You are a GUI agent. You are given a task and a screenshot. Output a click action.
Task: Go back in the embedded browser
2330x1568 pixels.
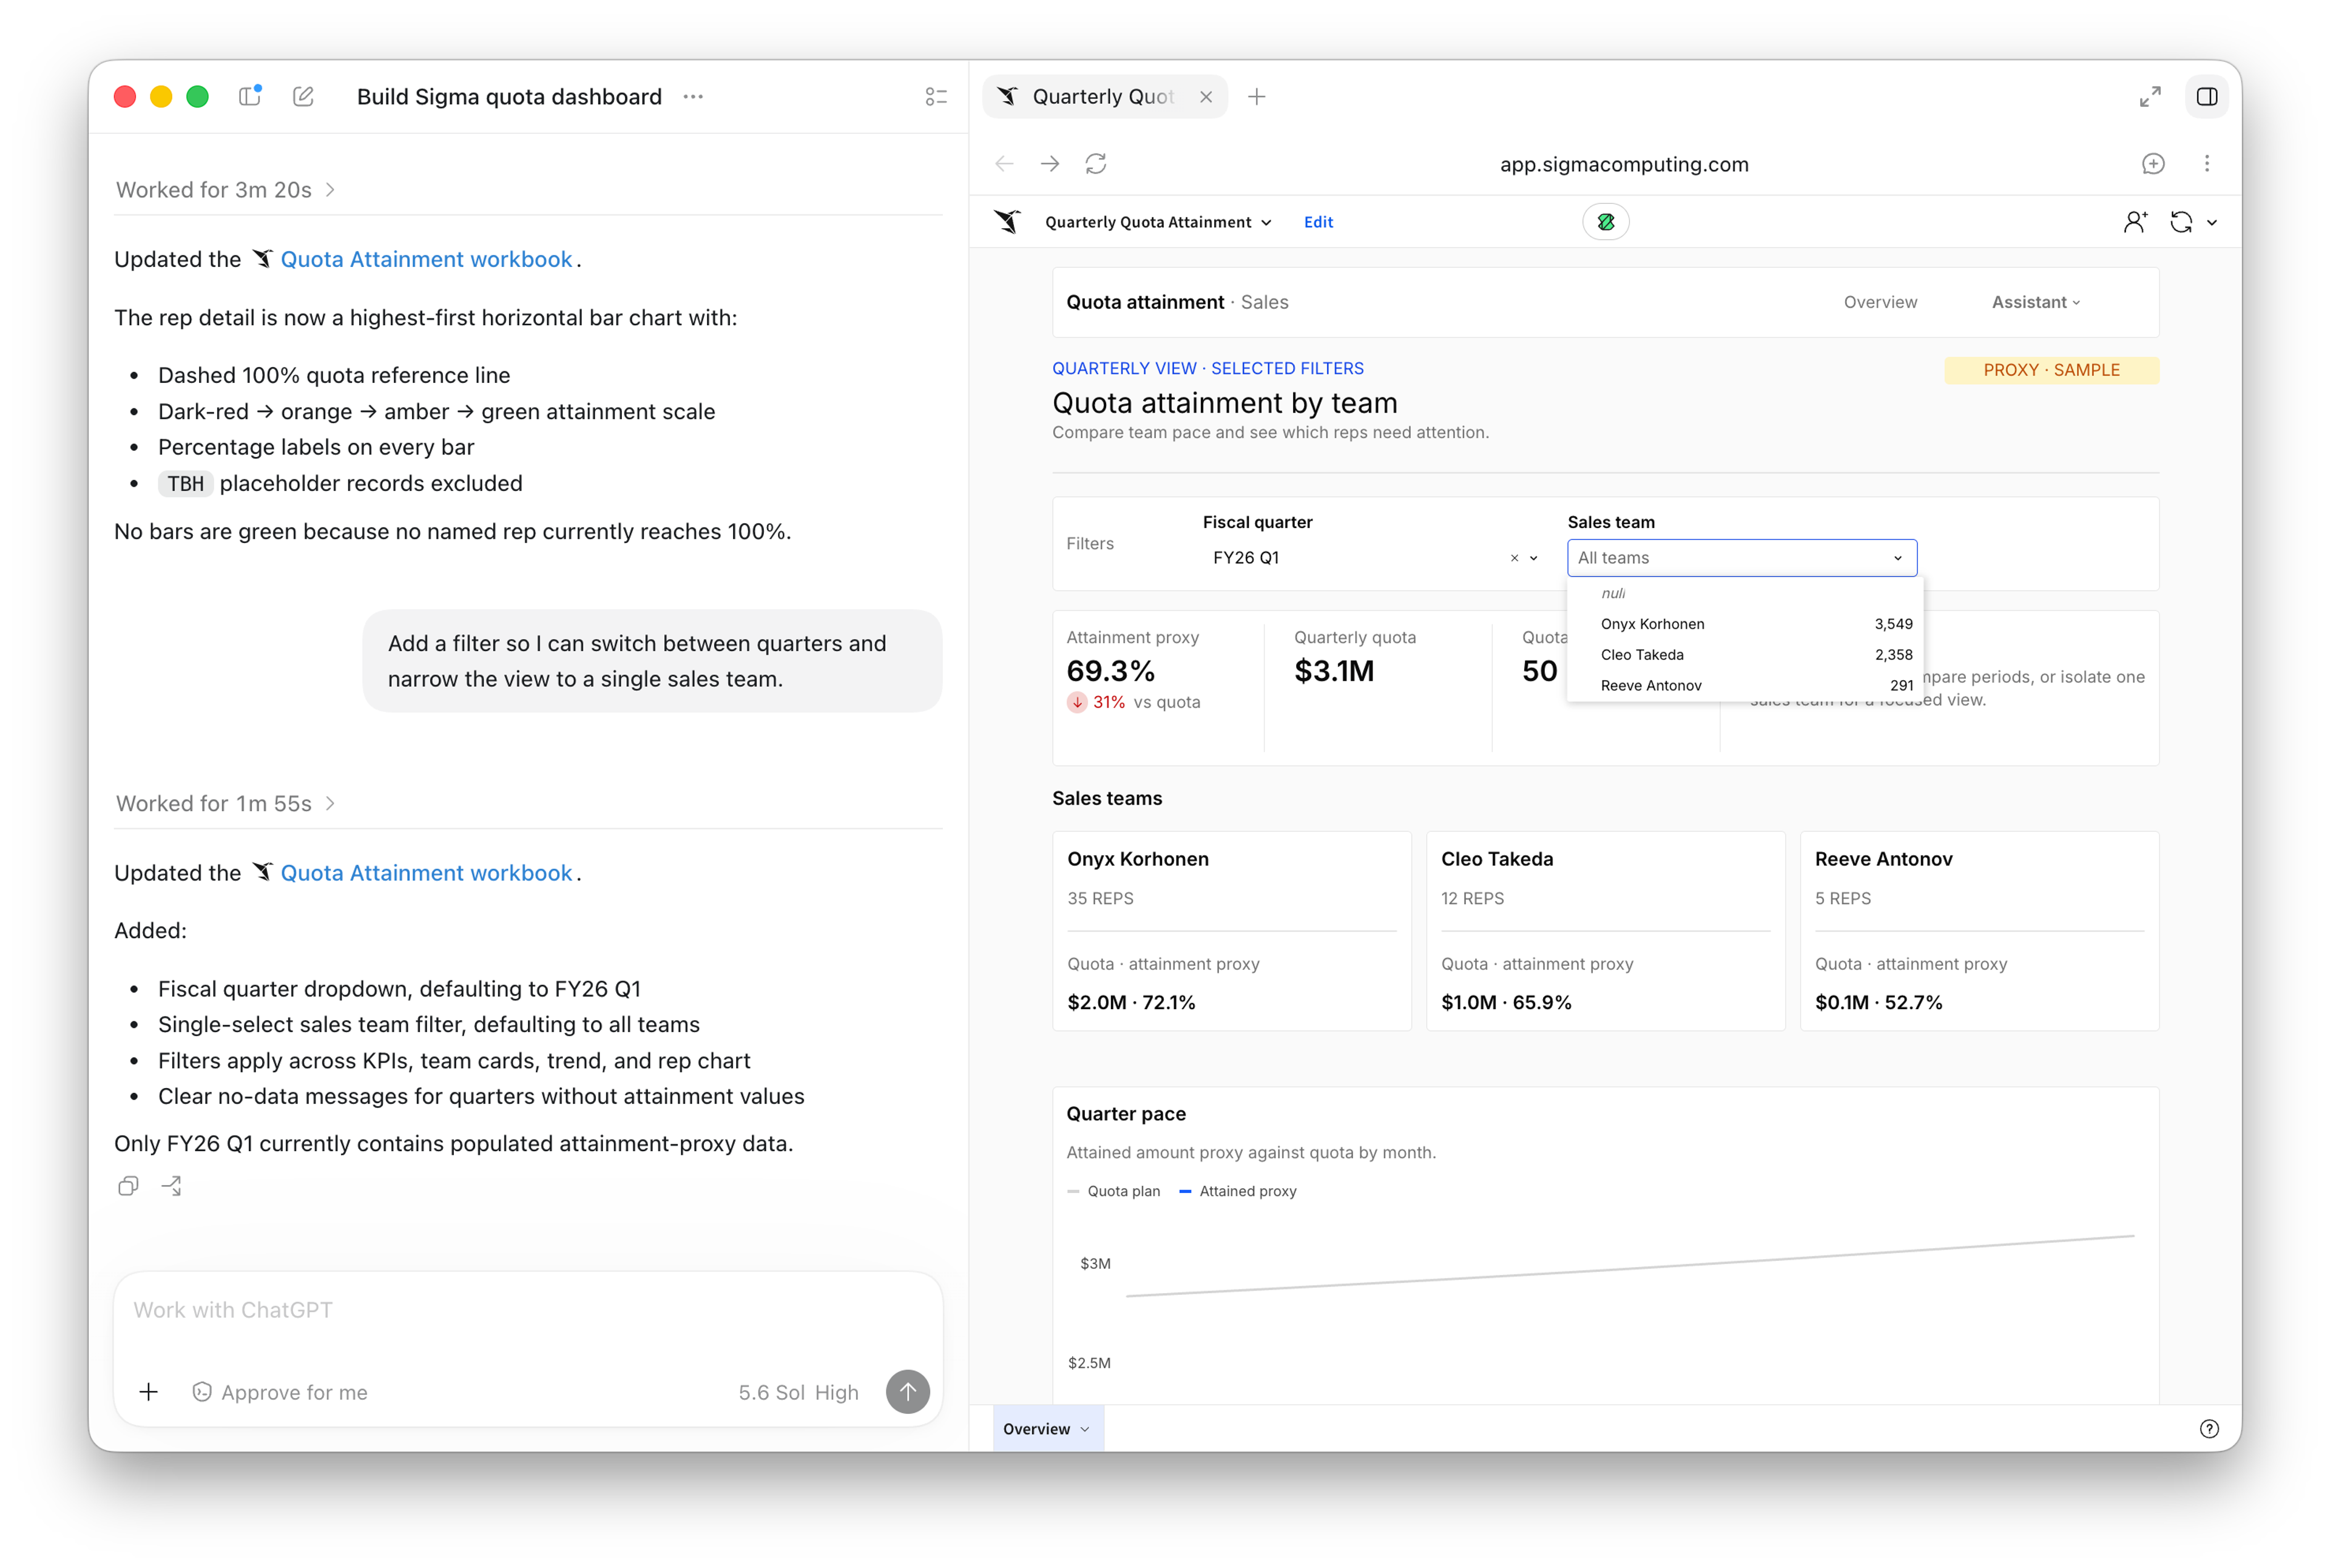[1004, 164]
